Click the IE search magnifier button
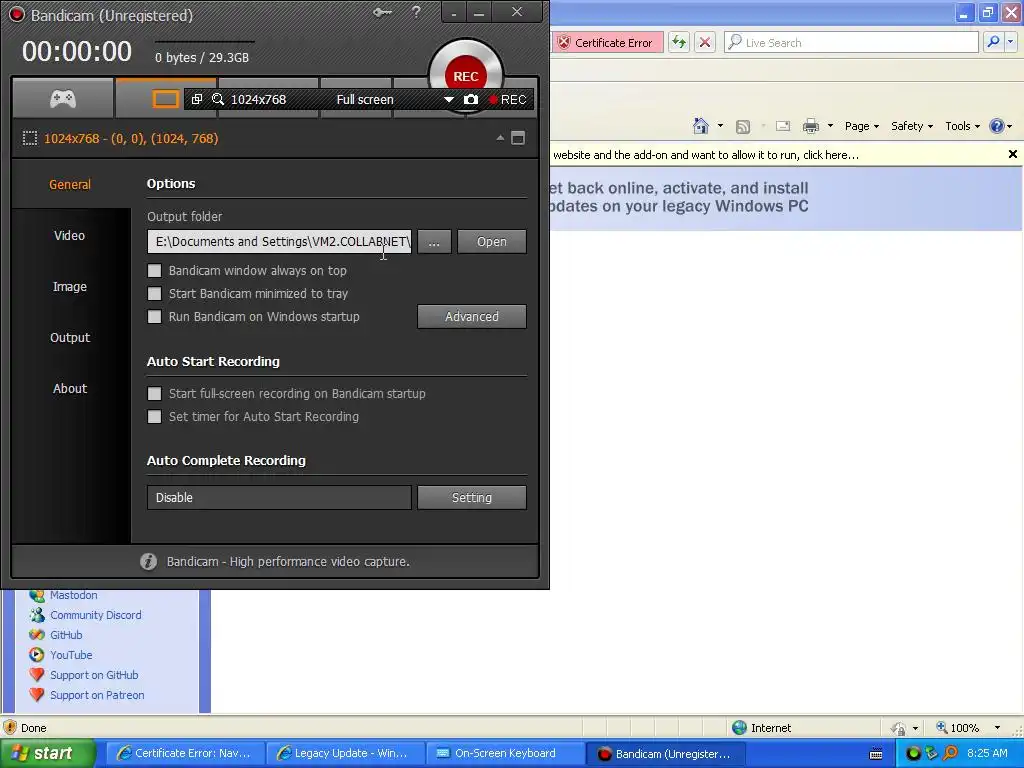 [x=993, y=42]
